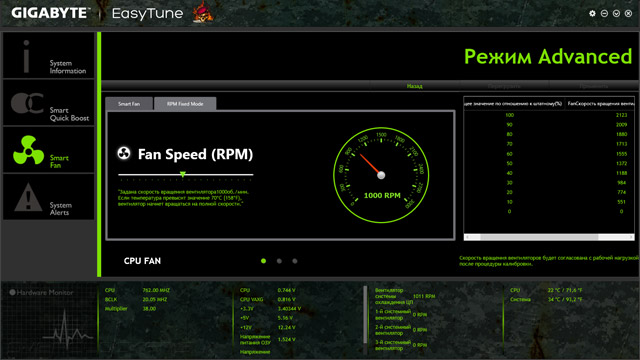Image resolution: width=640 pixels, height=360 pixels.
Task: Click the 50 percent table row
Action: click(x=549, y=163)
